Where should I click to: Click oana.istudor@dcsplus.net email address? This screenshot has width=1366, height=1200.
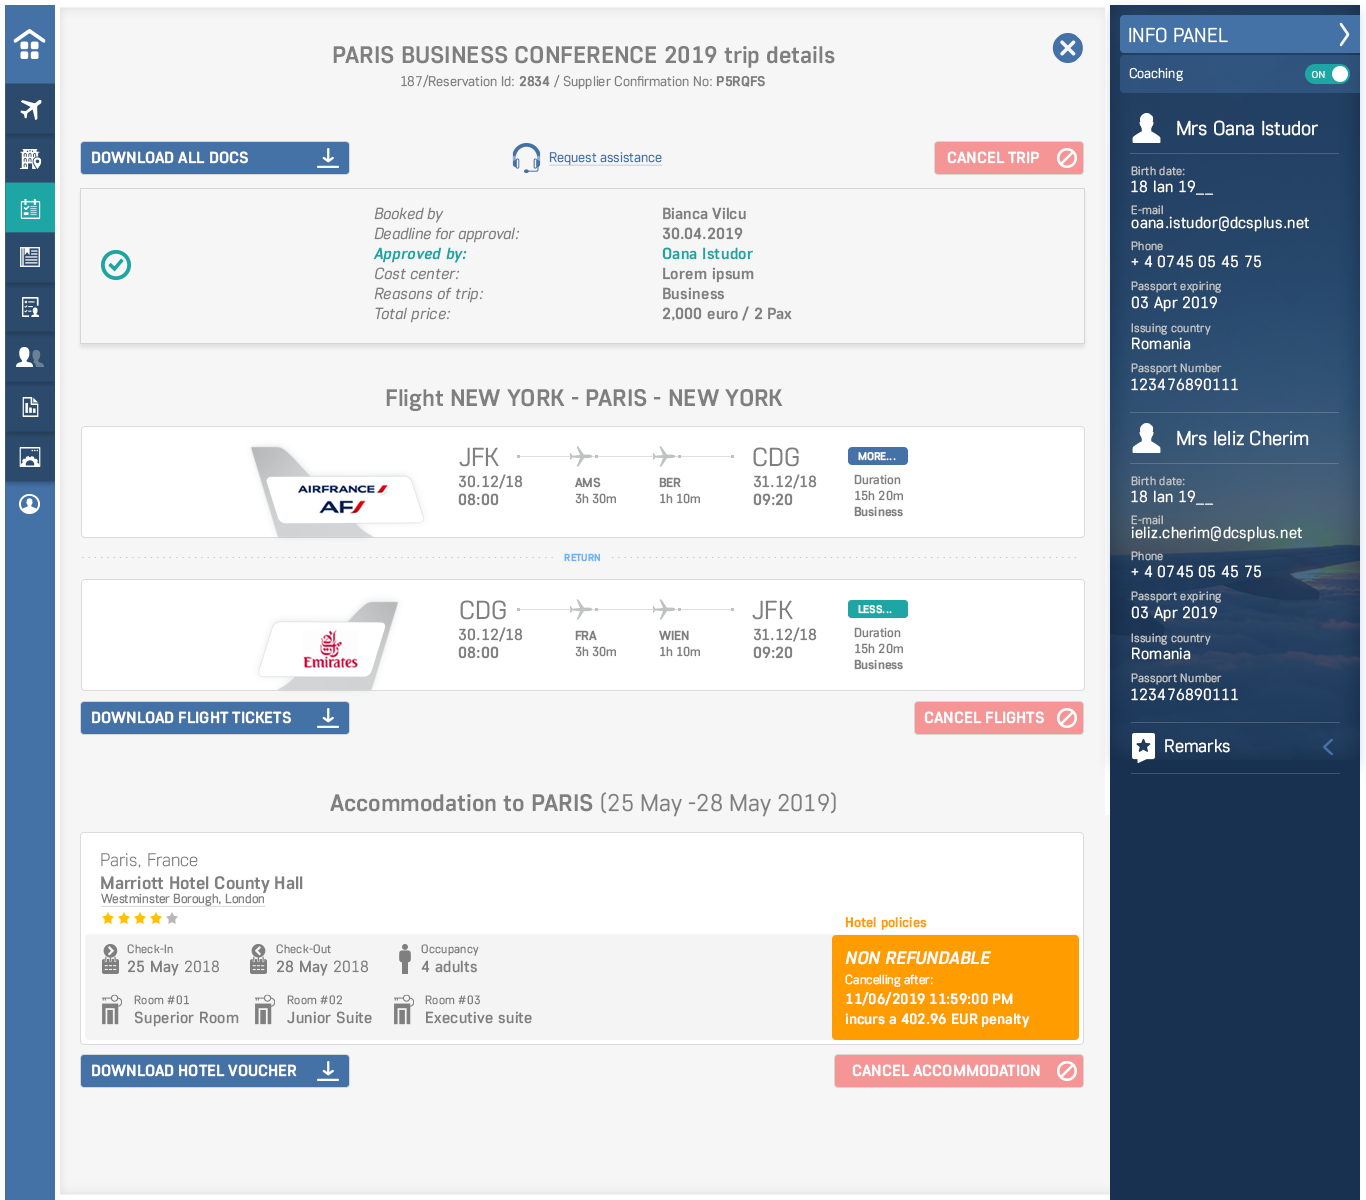[1220, 223]
